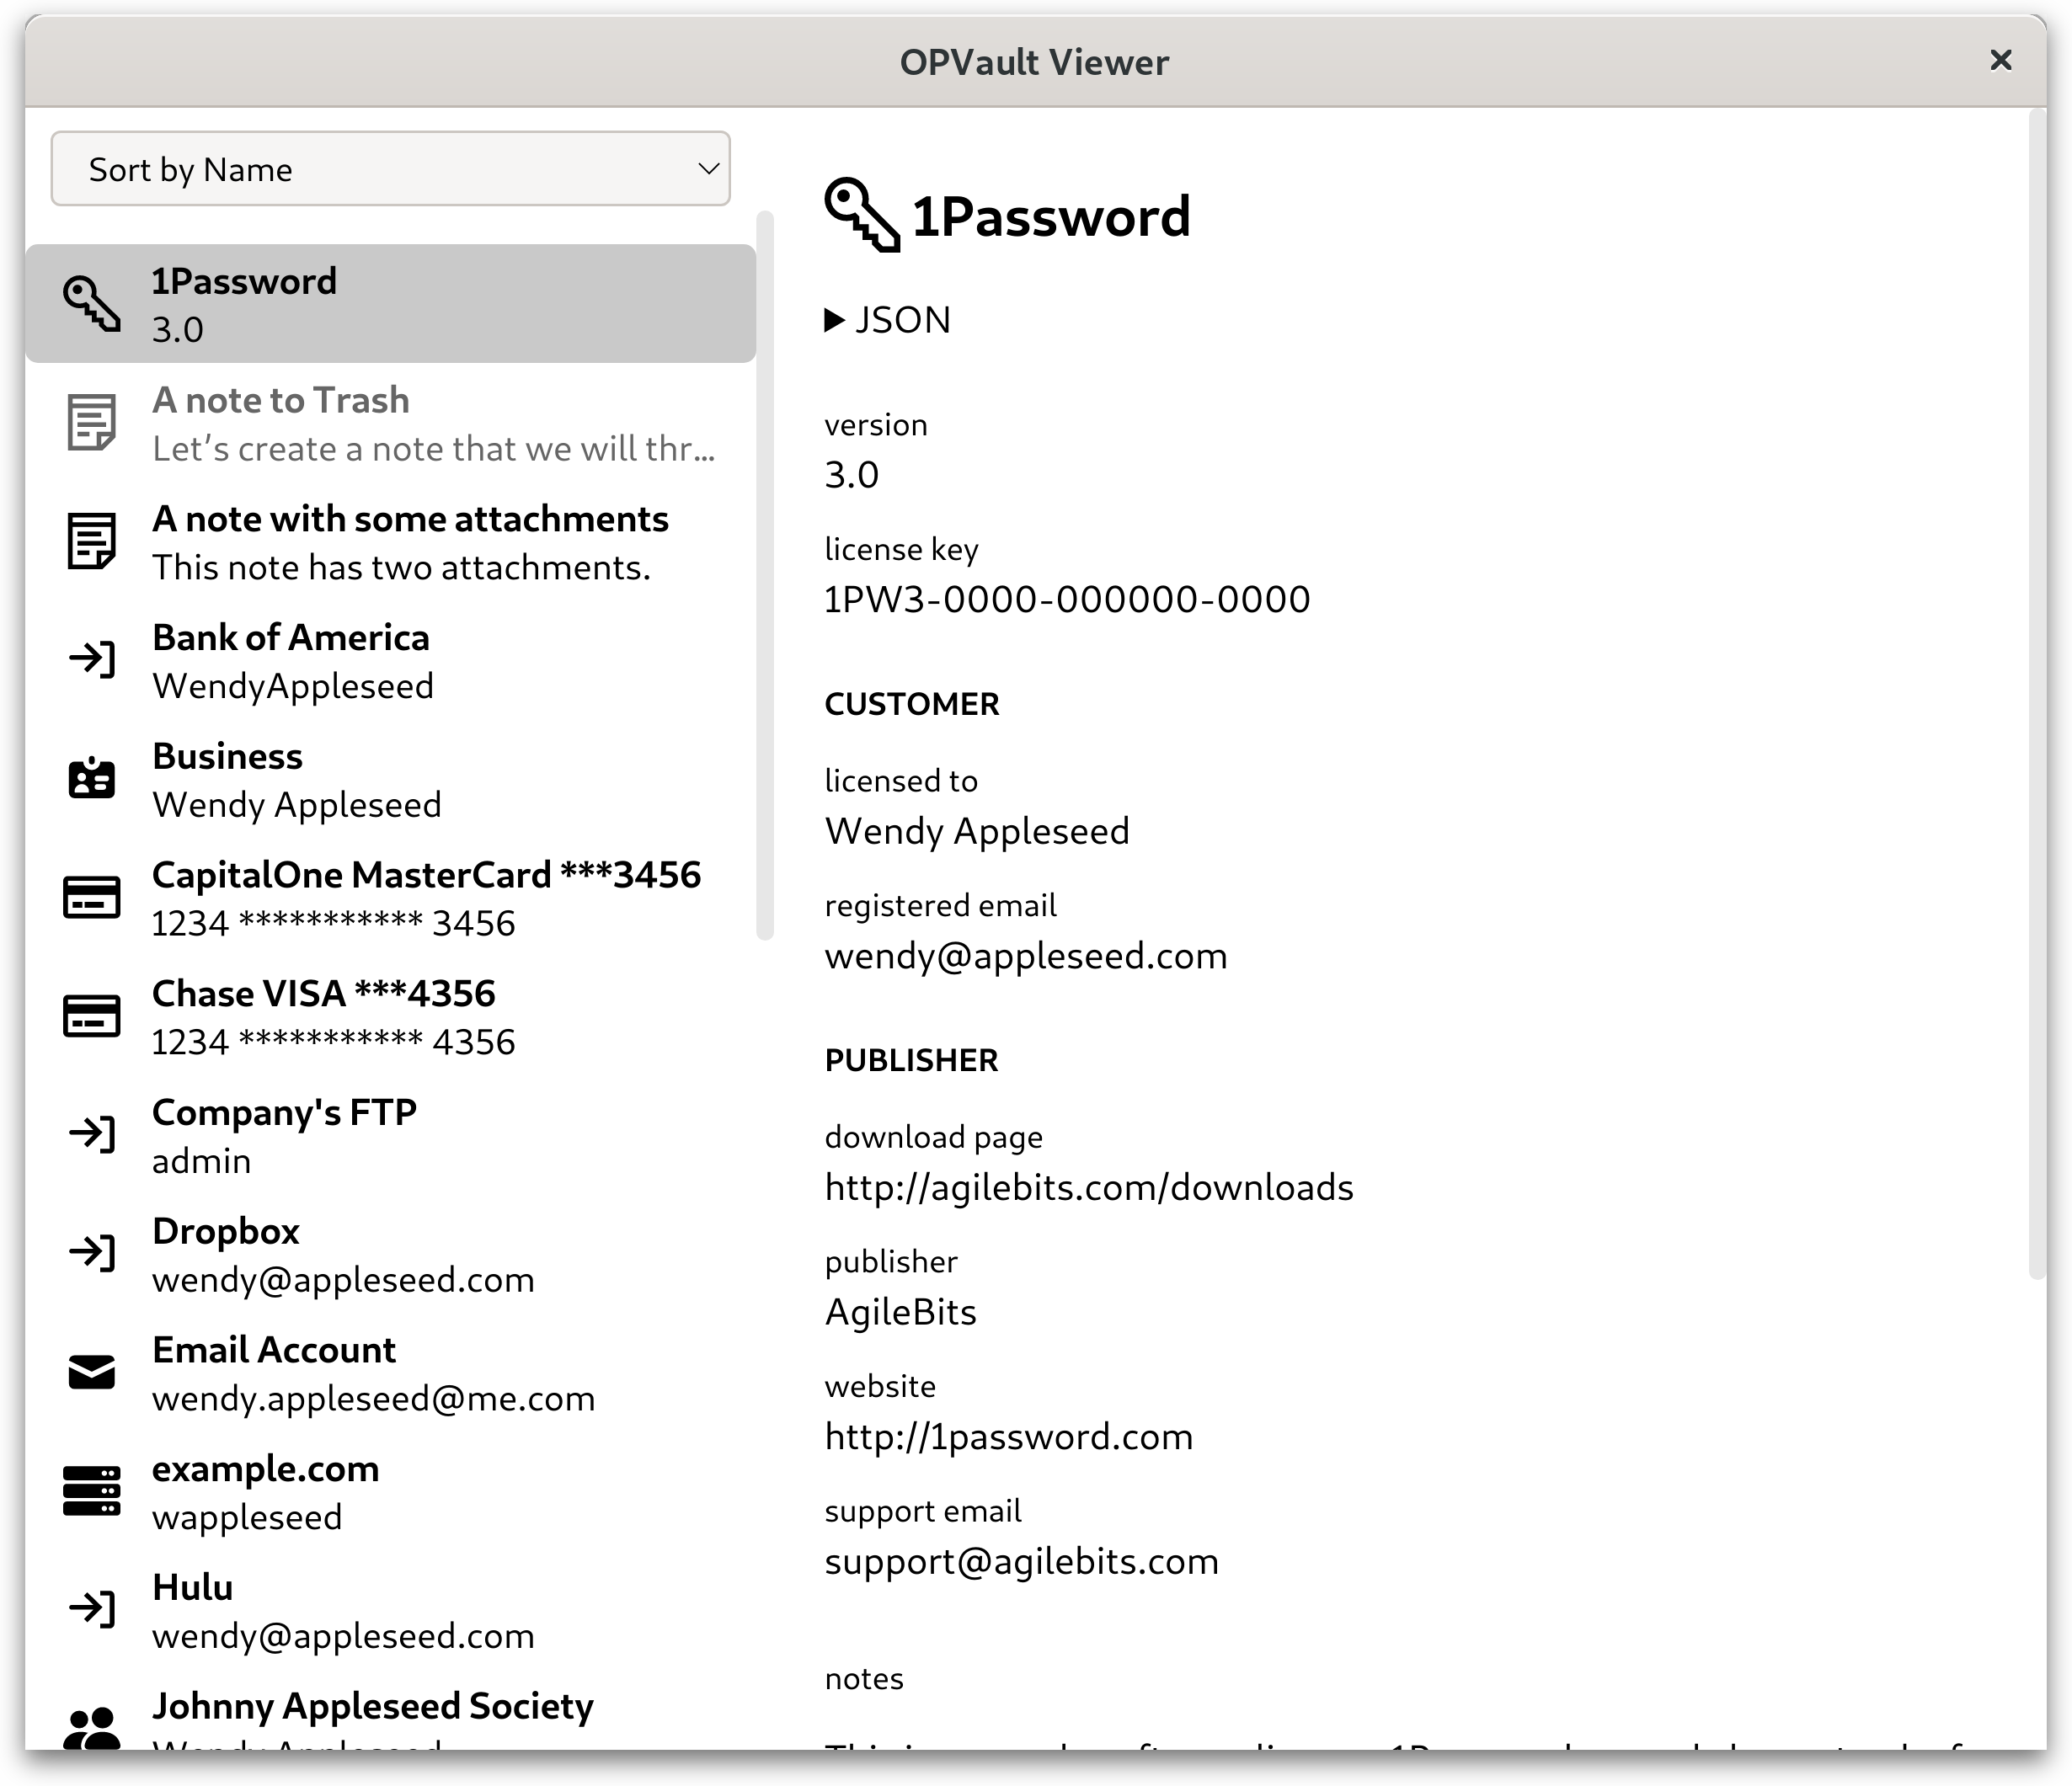Click note icon beside A note with some attachments
The height and width of the screenshot is (1786, 2072).
(x=92, y=541)
